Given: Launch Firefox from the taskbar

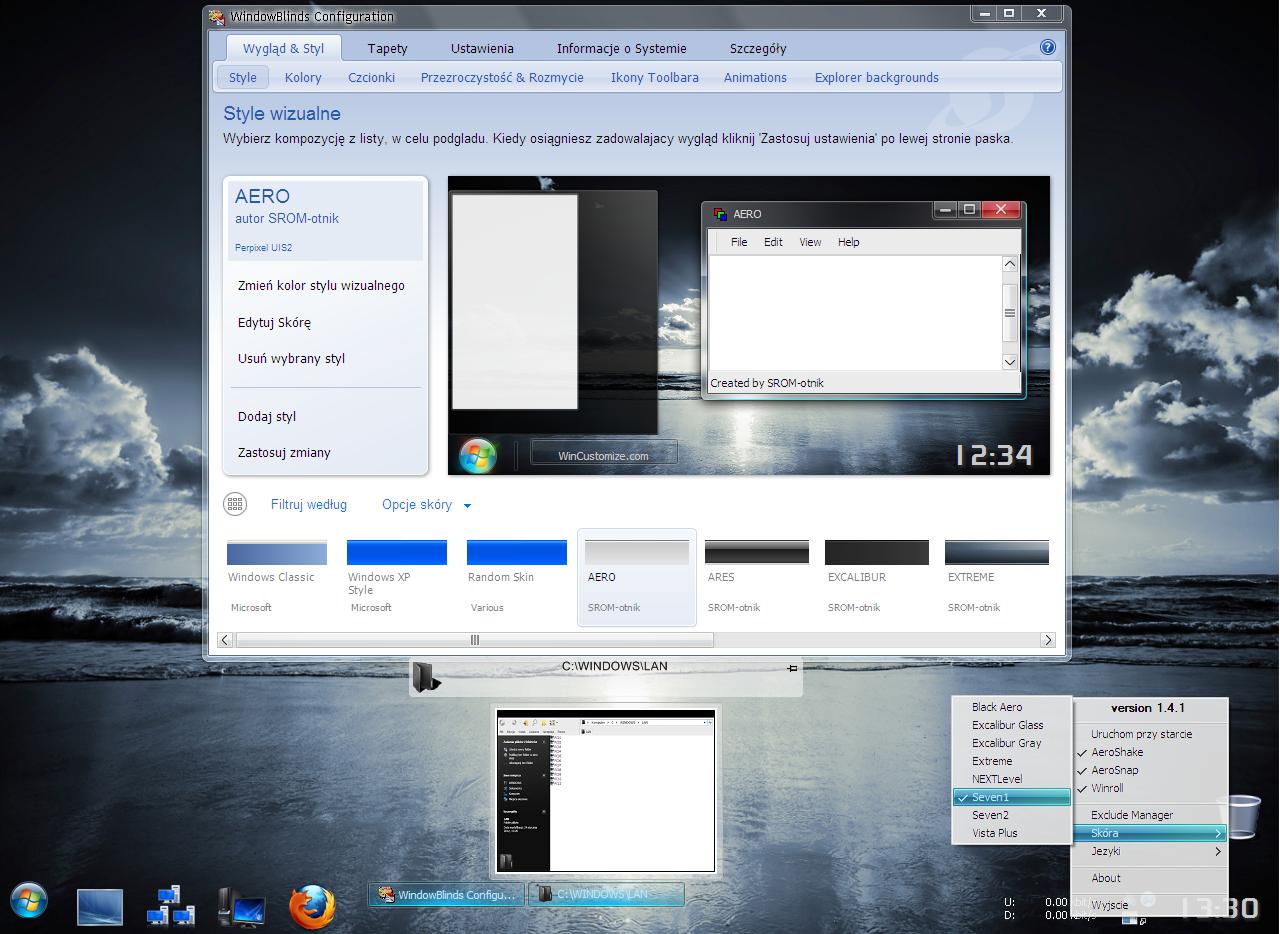Looking at the screenshot, I should click(311, 906).
